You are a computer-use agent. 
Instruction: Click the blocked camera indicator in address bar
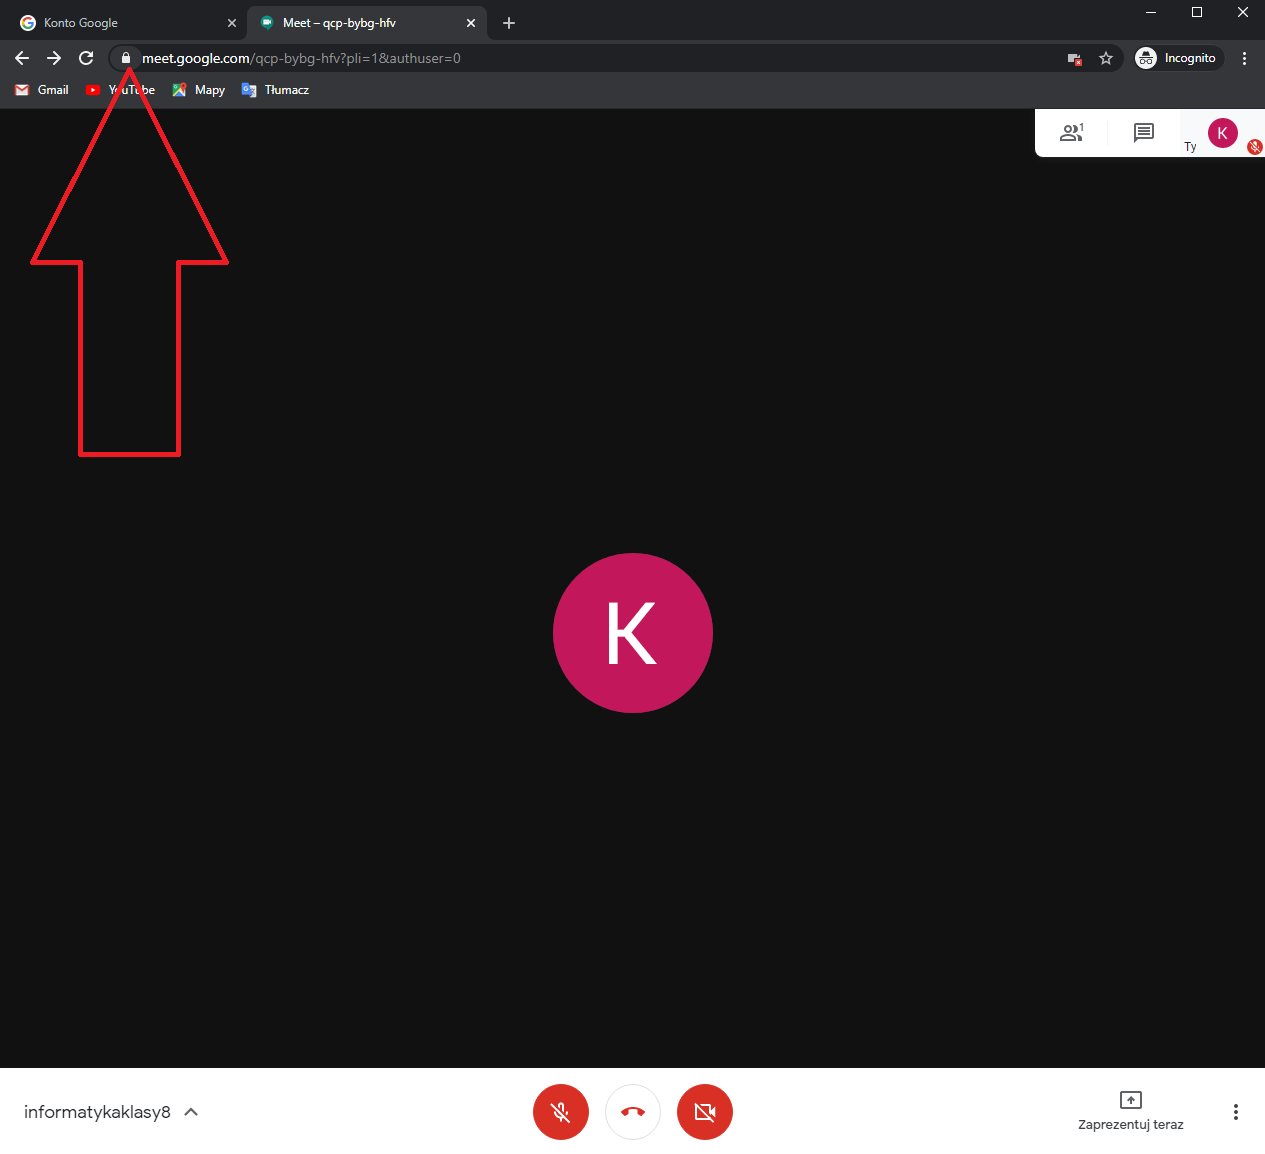(x=1075, y=59)
